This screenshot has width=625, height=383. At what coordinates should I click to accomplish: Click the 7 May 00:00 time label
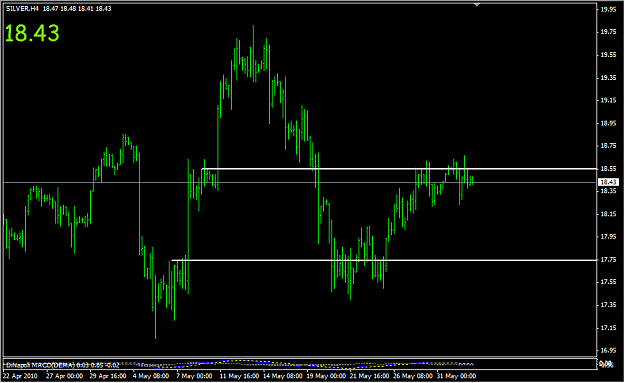(x=195, y=376)
